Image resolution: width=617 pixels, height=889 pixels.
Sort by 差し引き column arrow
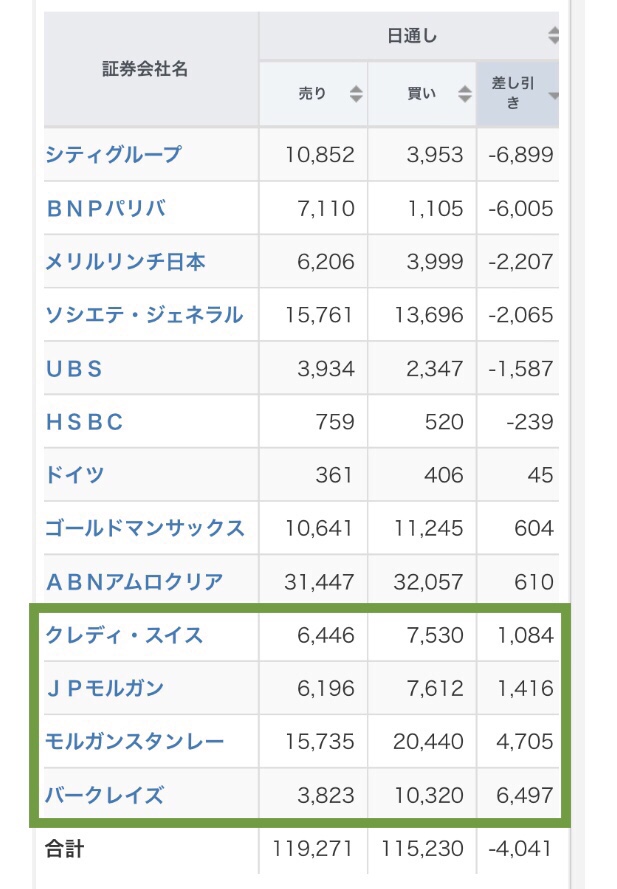pyautogui.click(x=553, y=95)
